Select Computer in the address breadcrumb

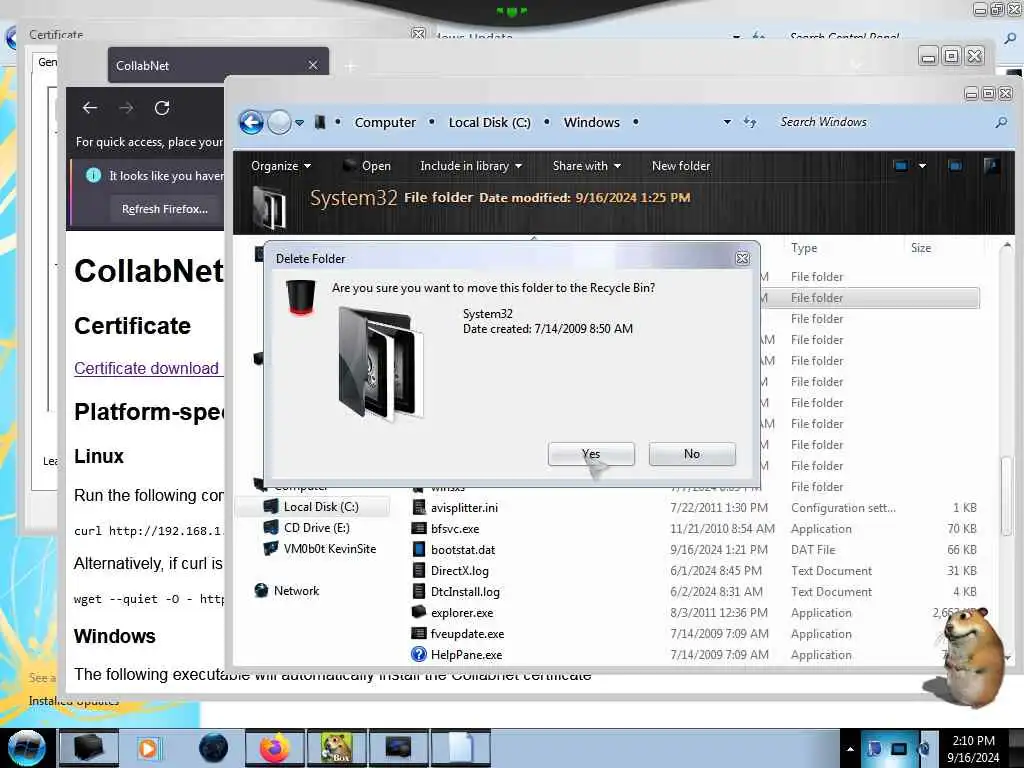[x=385, y=122]
